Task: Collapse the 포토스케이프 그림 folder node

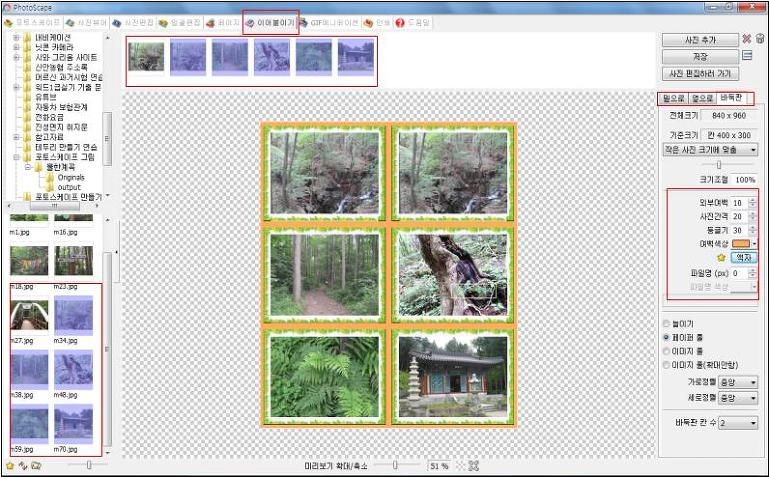Action: [x=16, y=157]
